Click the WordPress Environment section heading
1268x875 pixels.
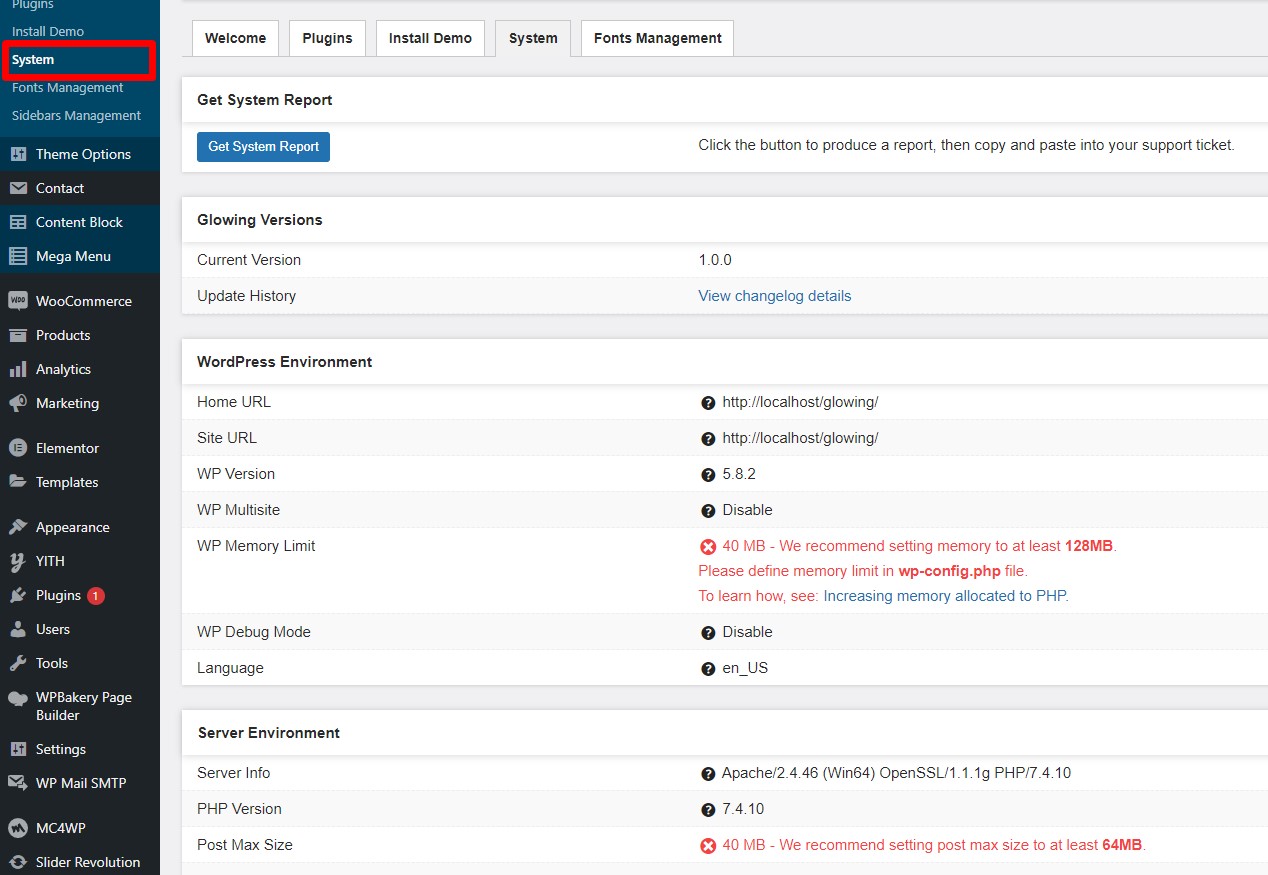(x=285, y=362)
